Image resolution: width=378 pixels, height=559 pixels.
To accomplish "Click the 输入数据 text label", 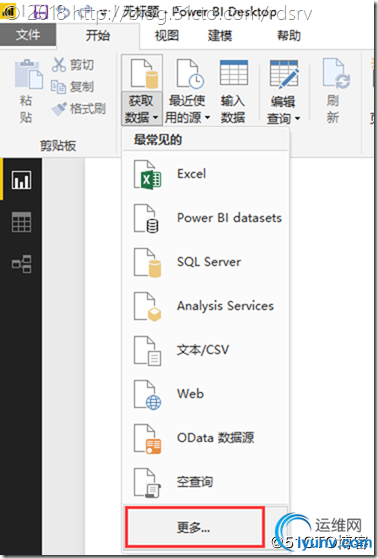I will (x=233, y=109).
